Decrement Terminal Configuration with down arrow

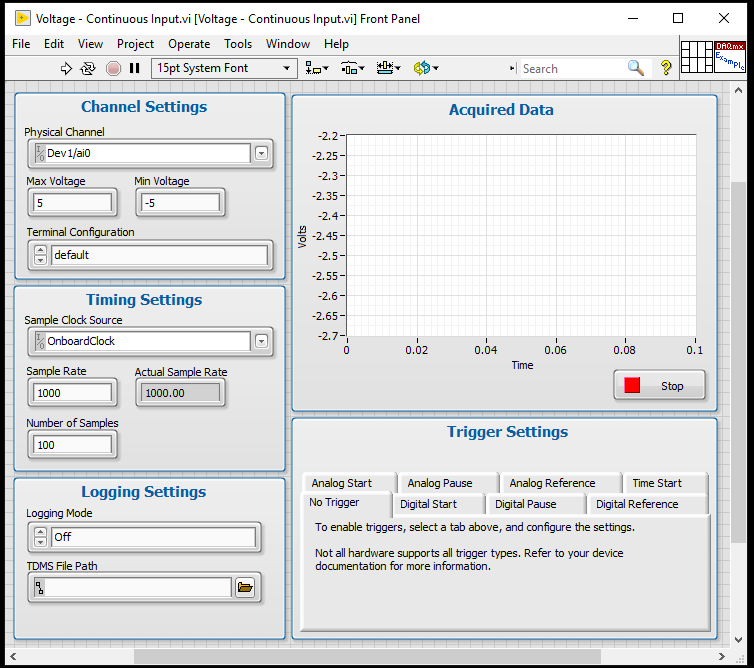coord(40,260)
